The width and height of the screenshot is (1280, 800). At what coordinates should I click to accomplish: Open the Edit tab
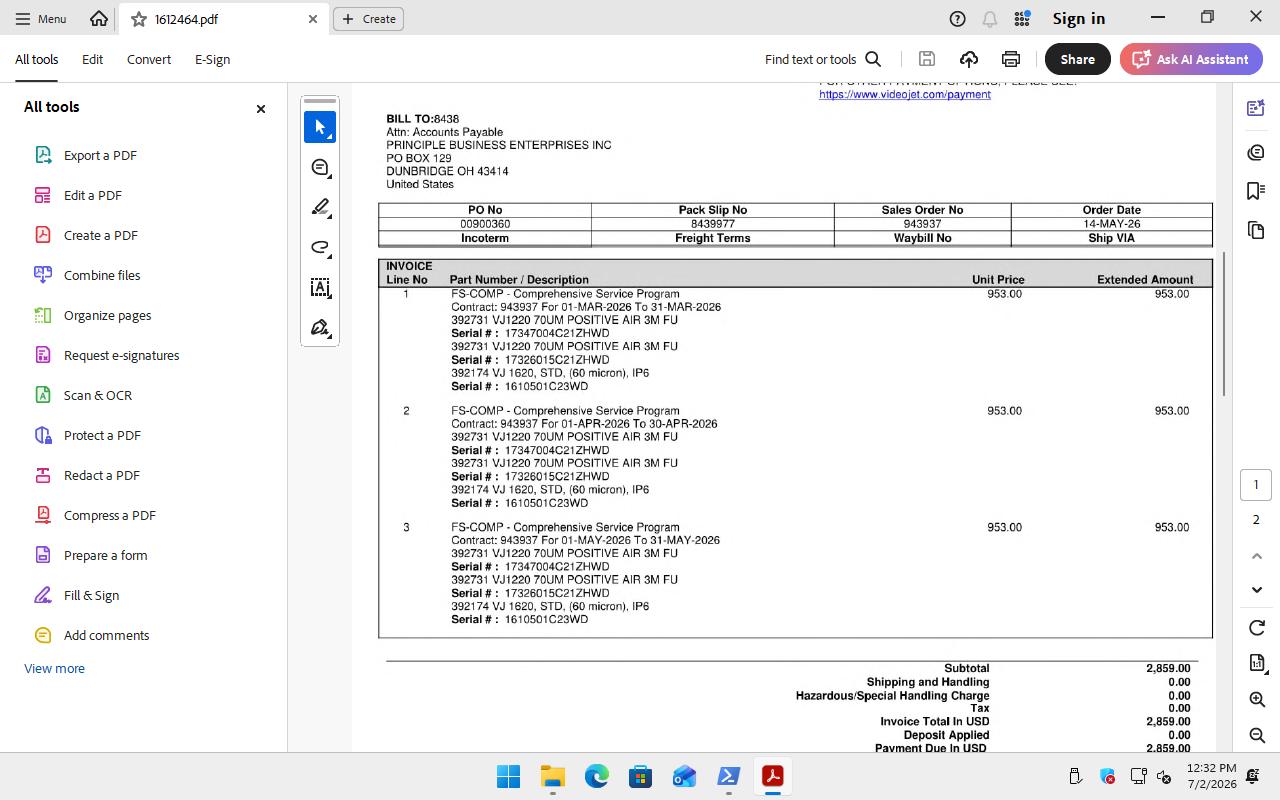pyautogui.click(x=92, y=59)
